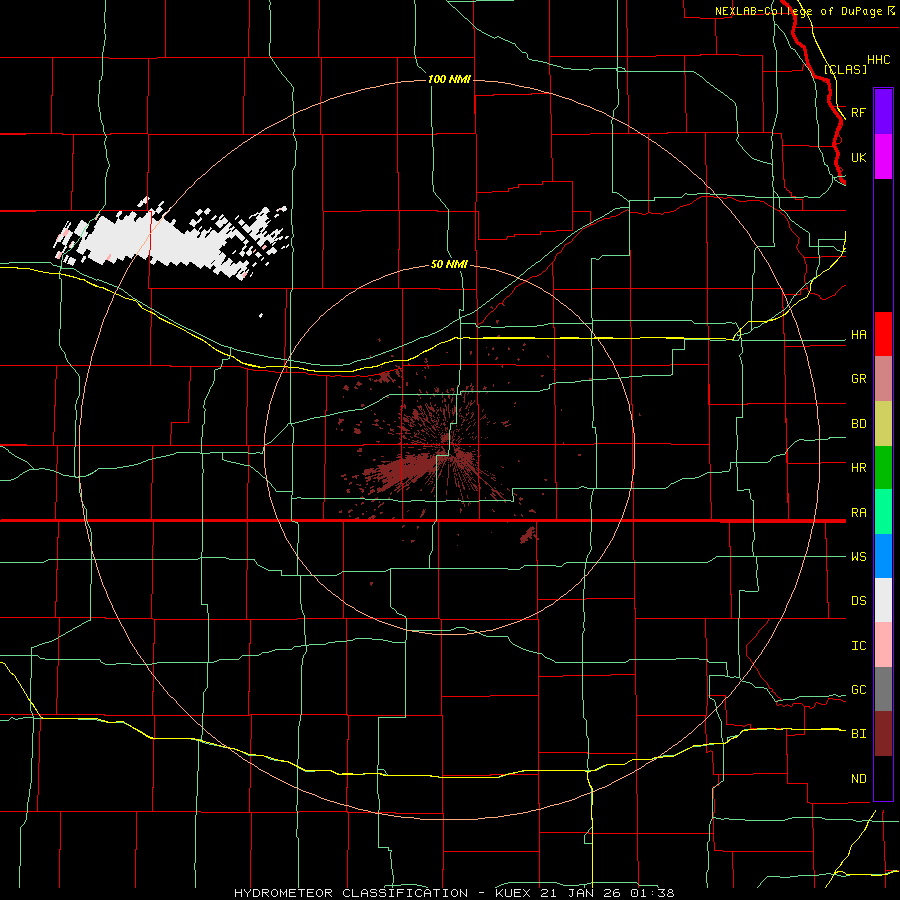Click the GC legend label
This screenshot has width=900, height=900.
(858, 690)
